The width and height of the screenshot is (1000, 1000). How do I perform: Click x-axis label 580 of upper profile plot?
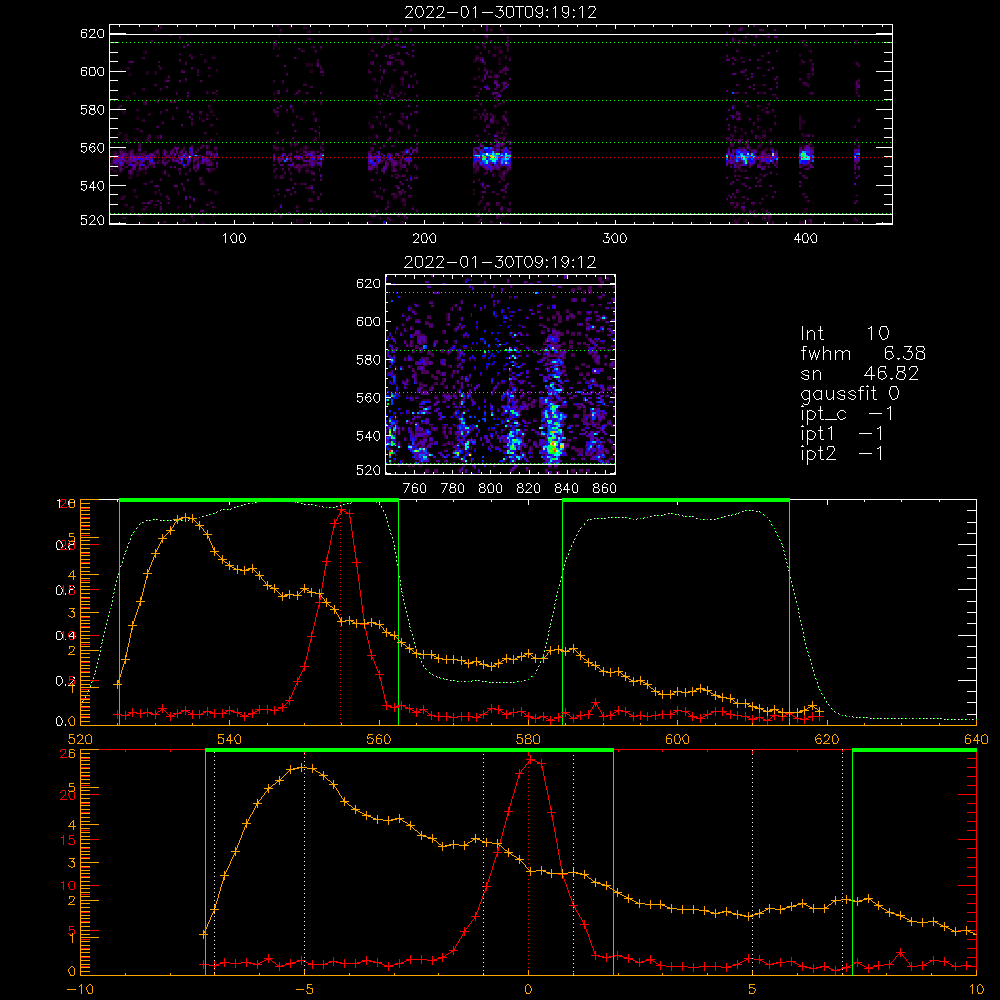(x=528, y=739)
